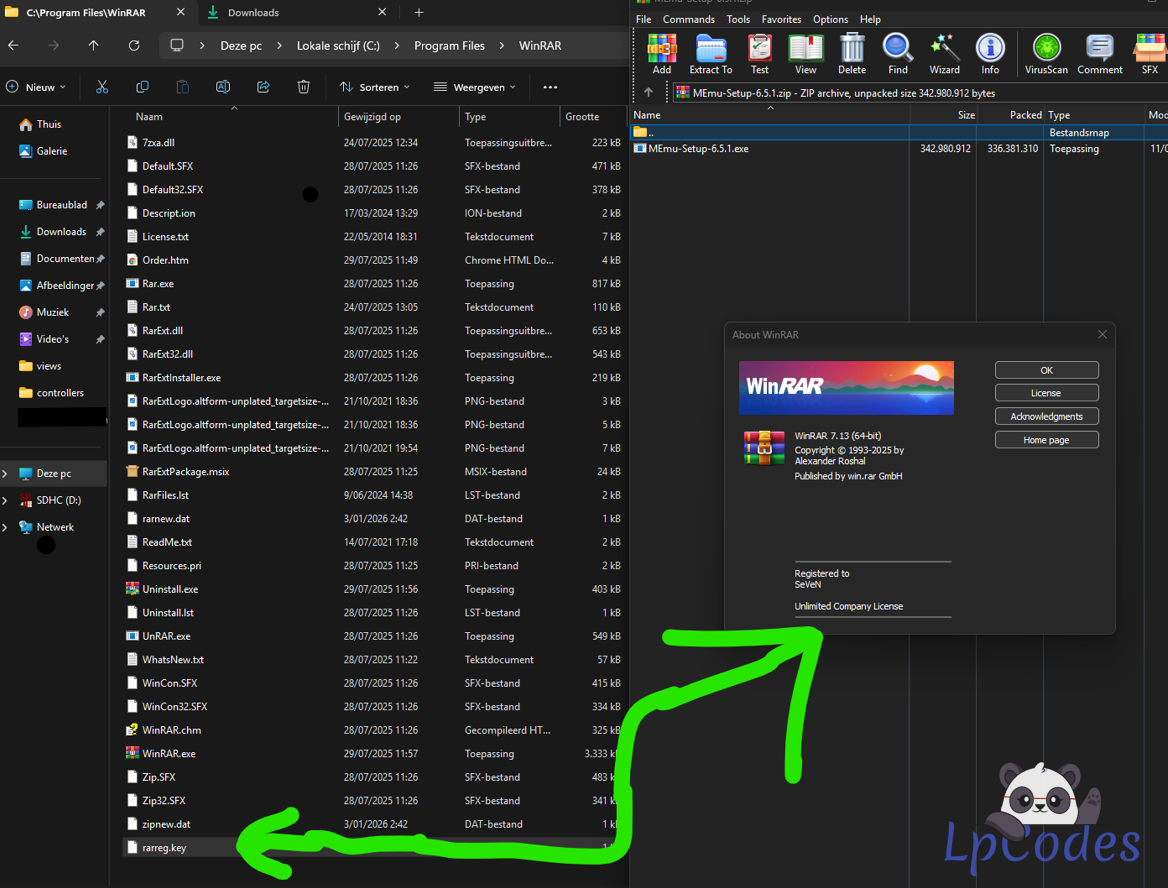Expand the Weergeven view dropdown
This screenshot has width=1168, height=888.
(474, 87)
